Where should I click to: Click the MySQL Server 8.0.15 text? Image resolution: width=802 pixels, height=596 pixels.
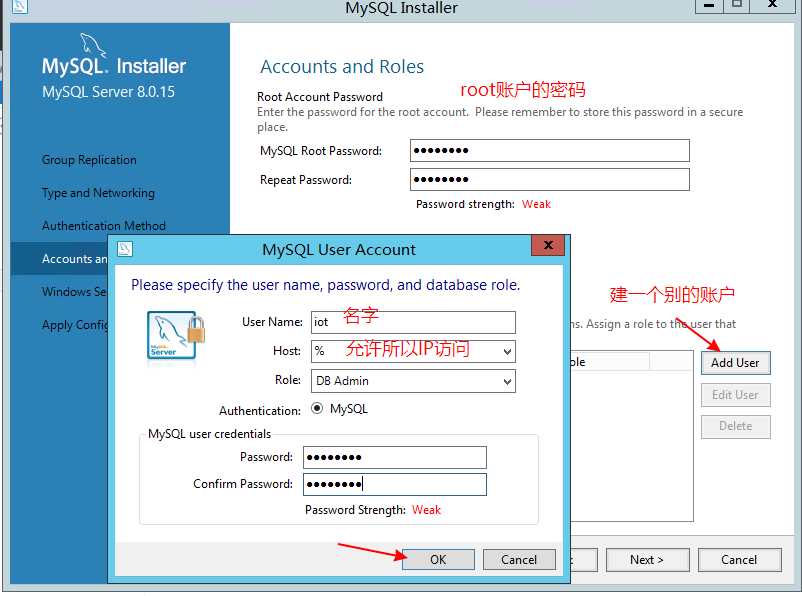[108, 92]
